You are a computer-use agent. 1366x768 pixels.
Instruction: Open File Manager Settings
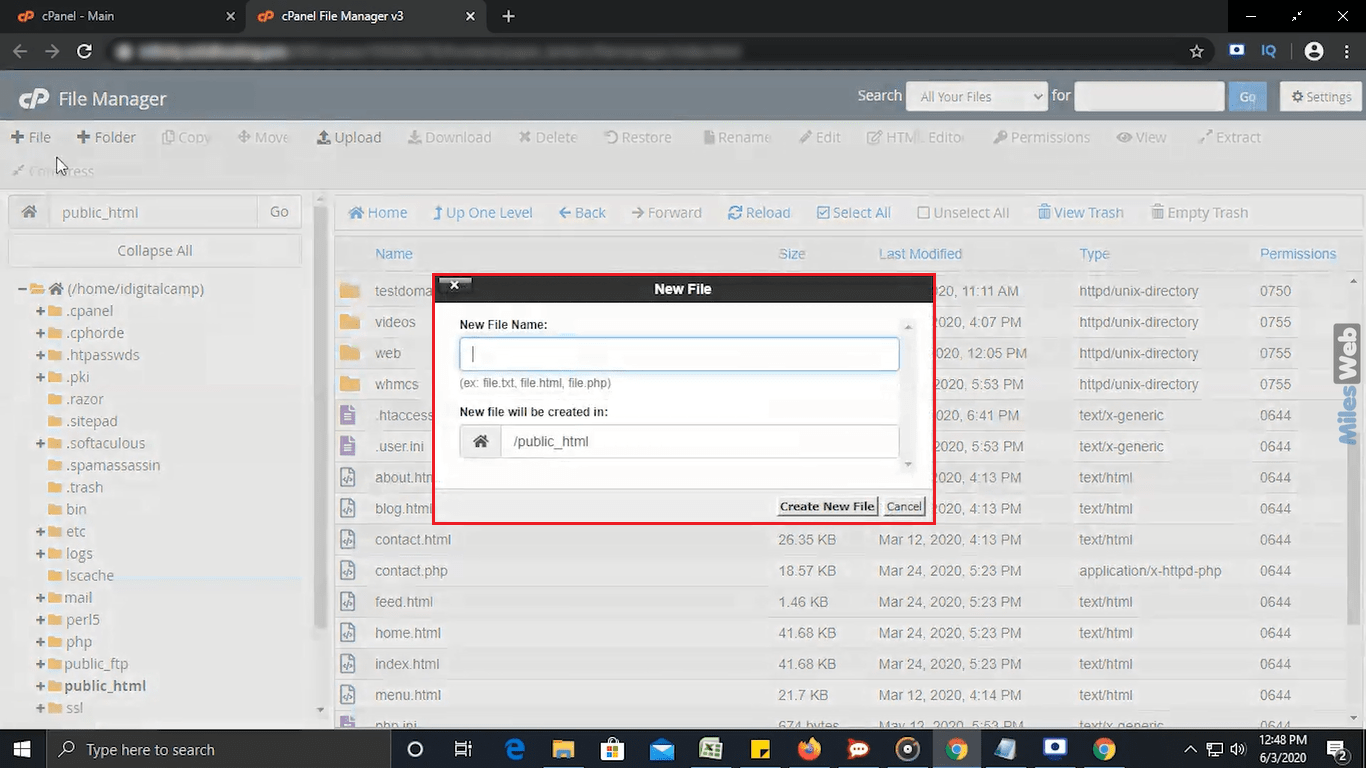tap(1321, 96)
